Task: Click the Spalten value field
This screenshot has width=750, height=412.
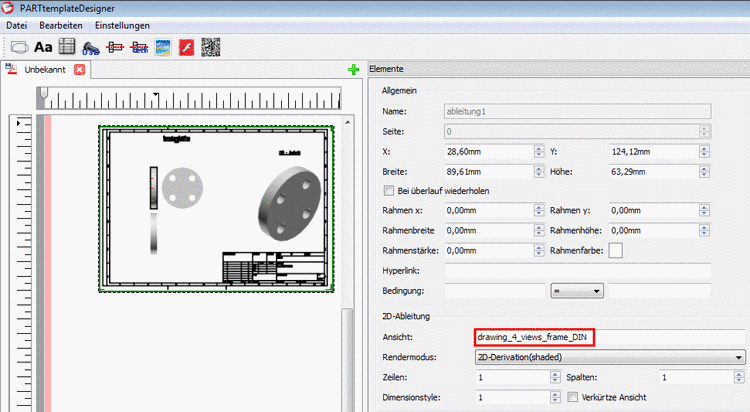Action: coord(696,377)
